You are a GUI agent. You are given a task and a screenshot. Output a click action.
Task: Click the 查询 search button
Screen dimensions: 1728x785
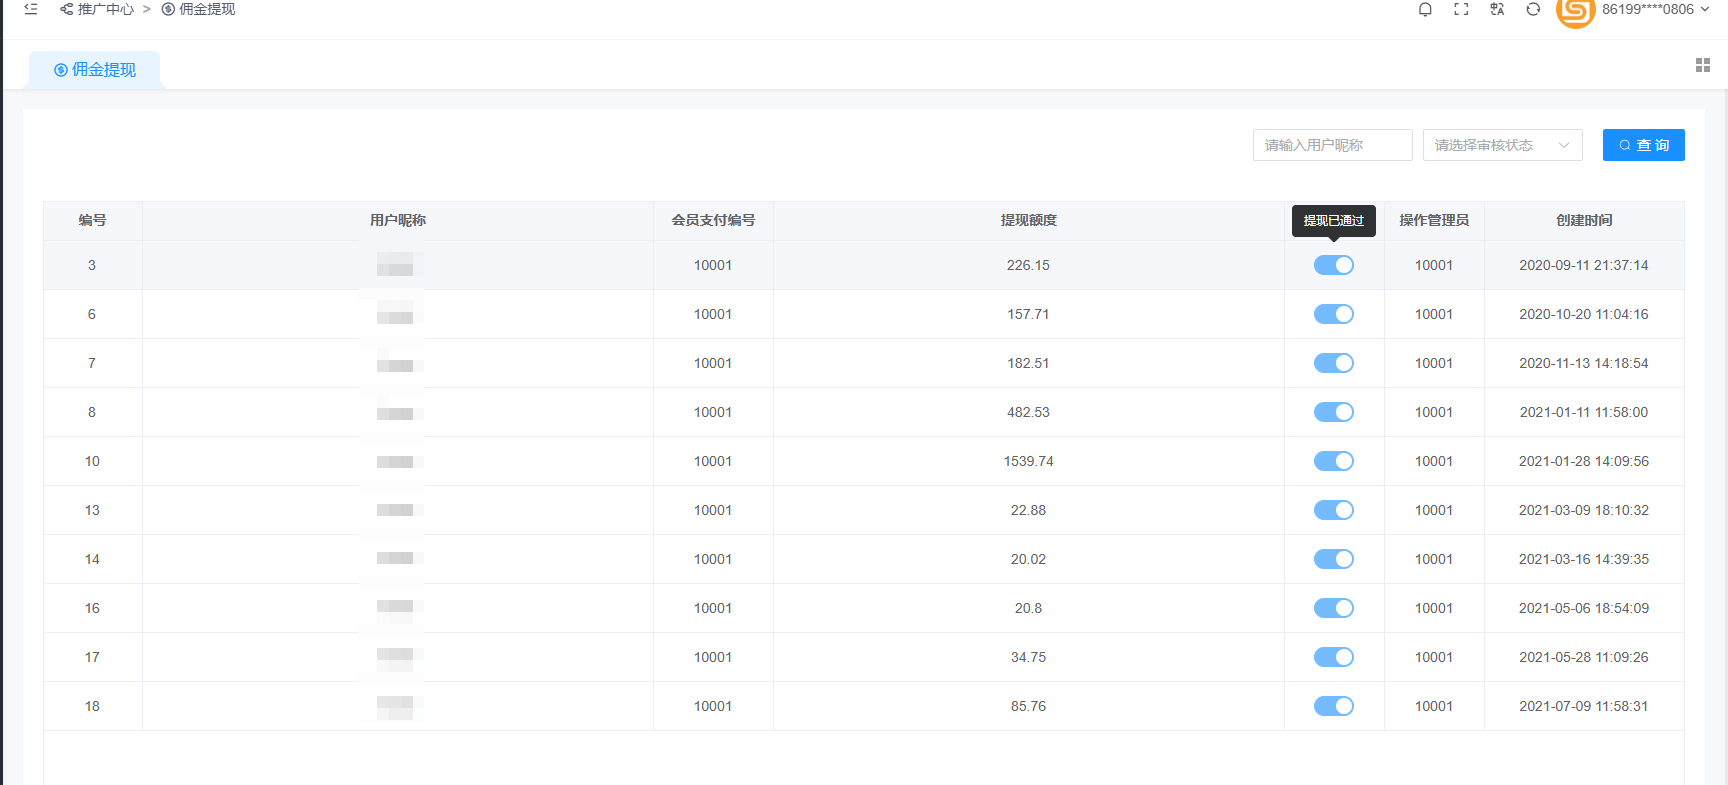click(x=1643, y=145)
